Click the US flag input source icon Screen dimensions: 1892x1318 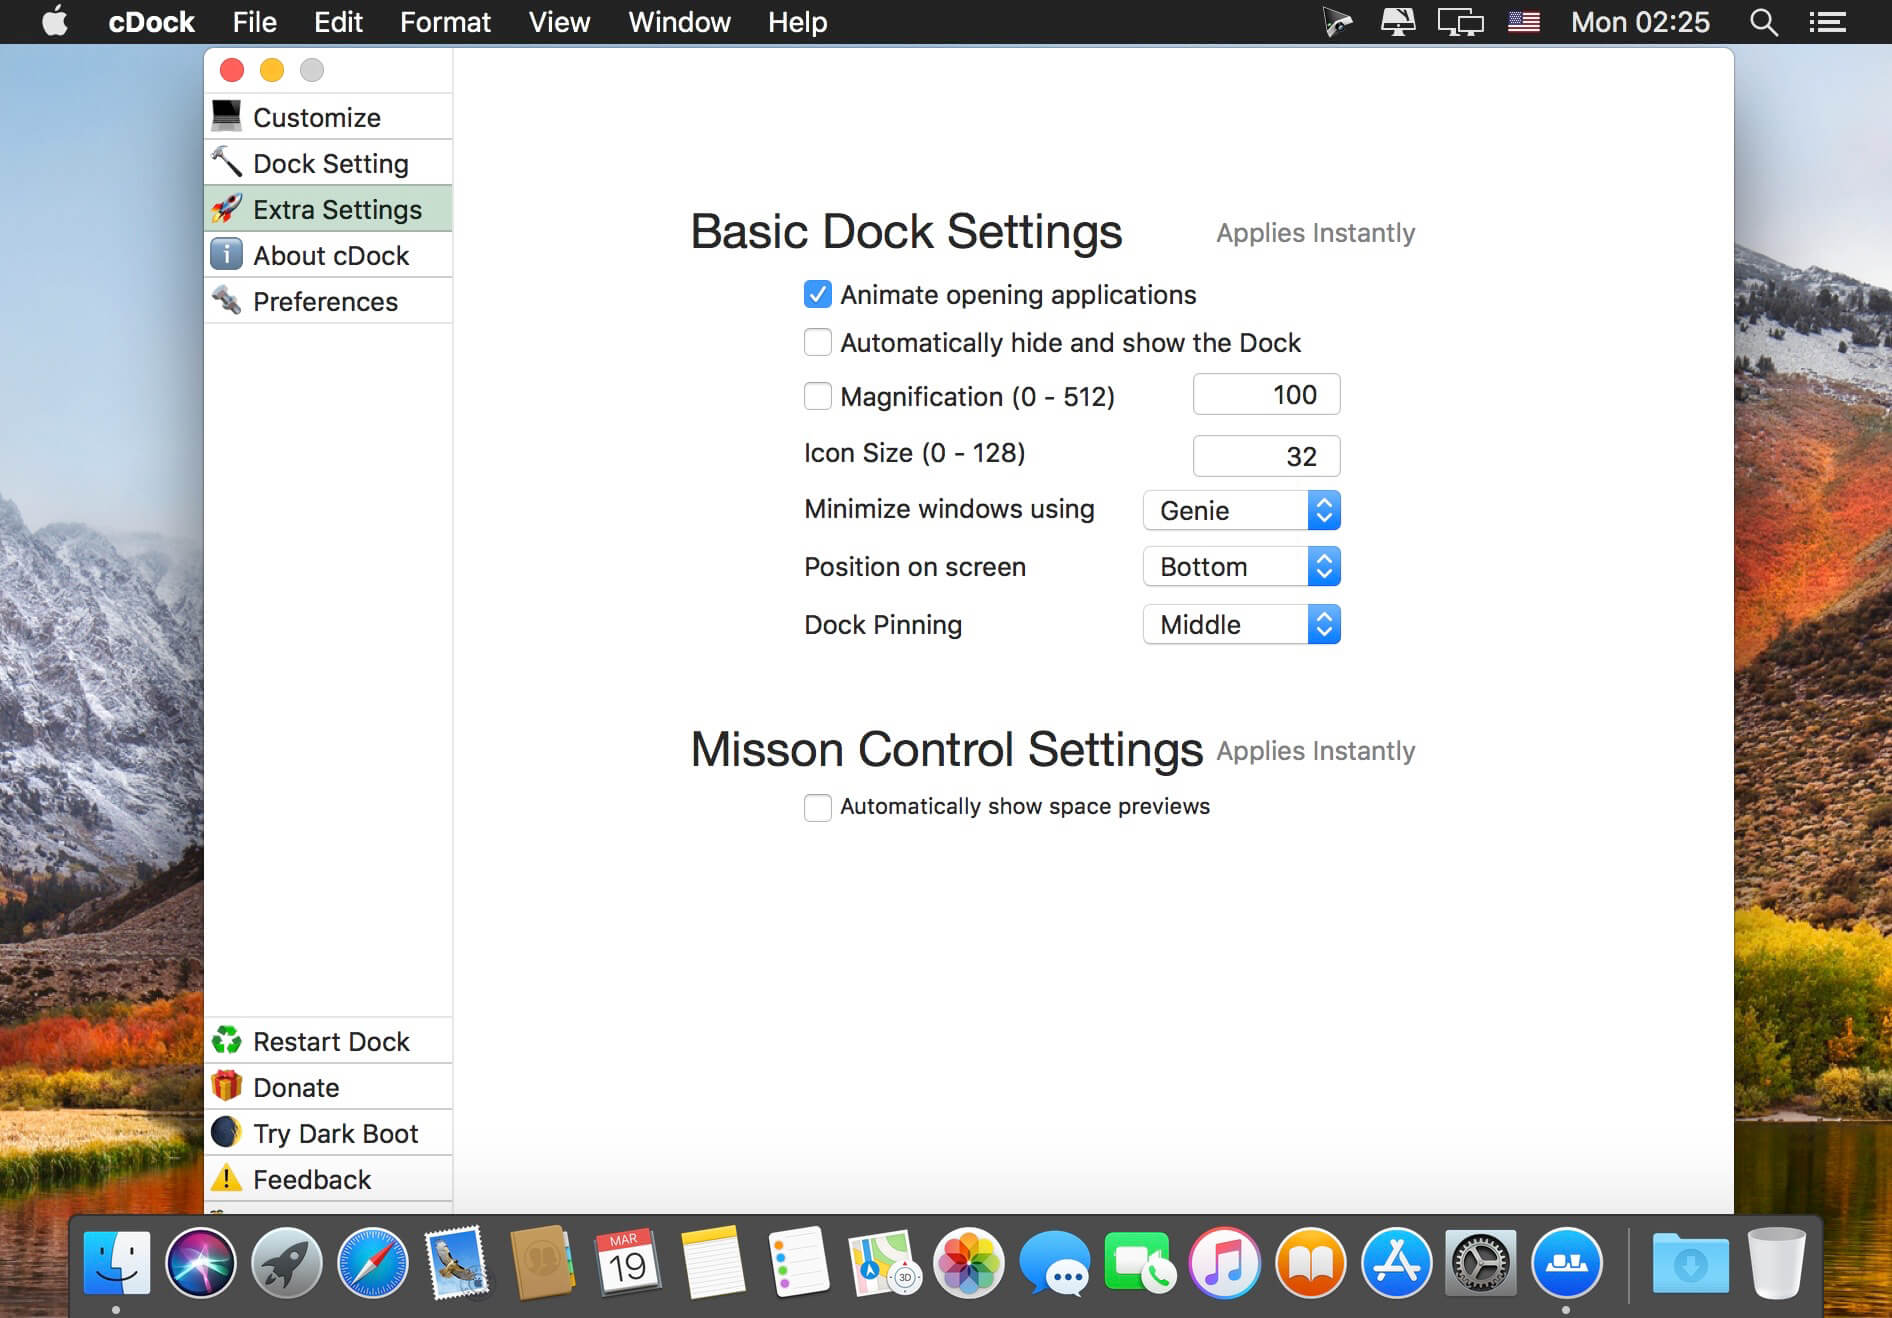coord(1523,22)
